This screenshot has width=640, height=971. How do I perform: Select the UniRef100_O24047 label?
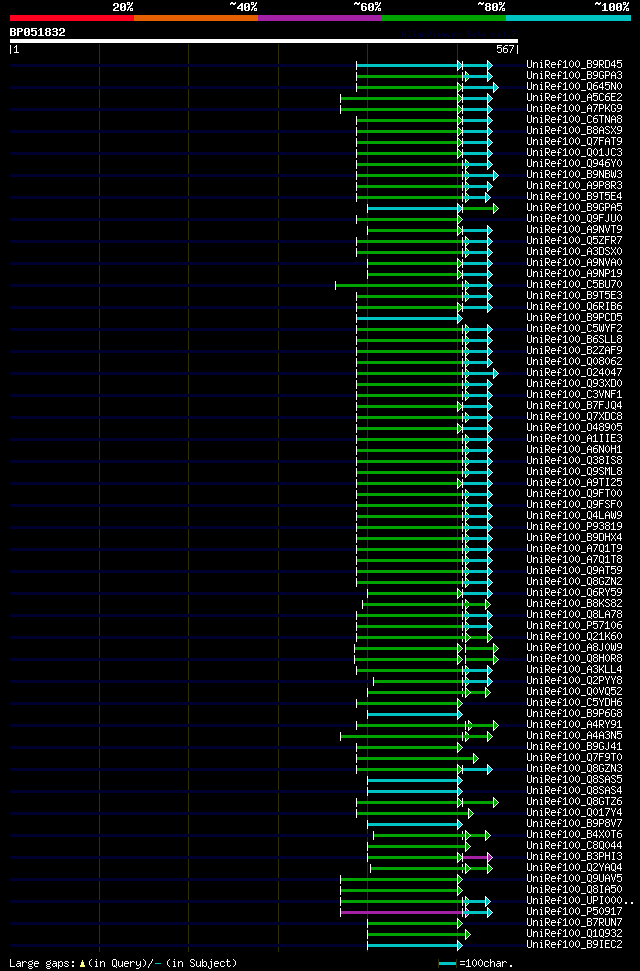574,372
